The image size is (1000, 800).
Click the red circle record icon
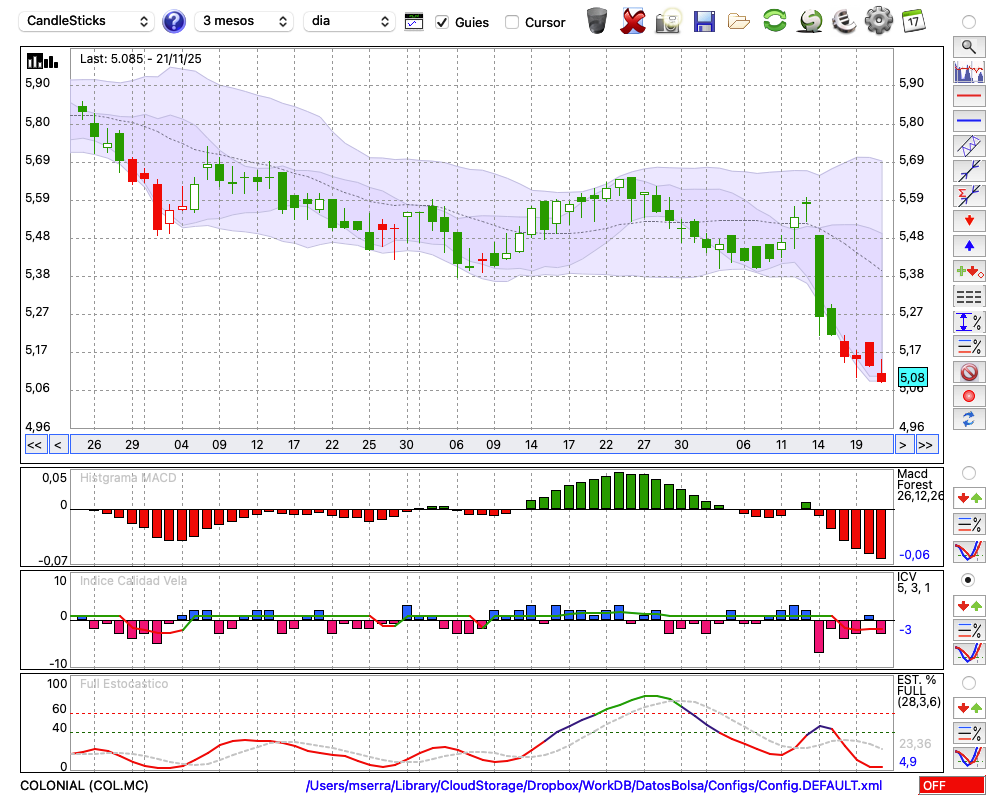click(969, 396)
